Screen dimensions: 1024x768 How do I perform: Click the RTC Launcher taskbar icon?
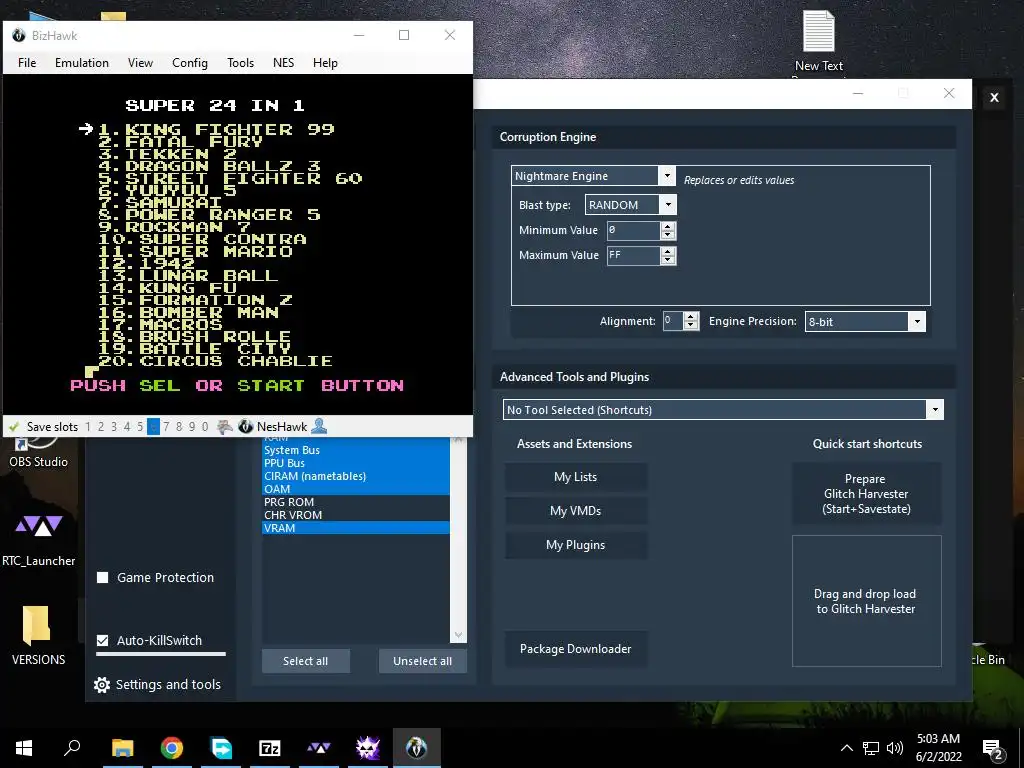point(319,748)
